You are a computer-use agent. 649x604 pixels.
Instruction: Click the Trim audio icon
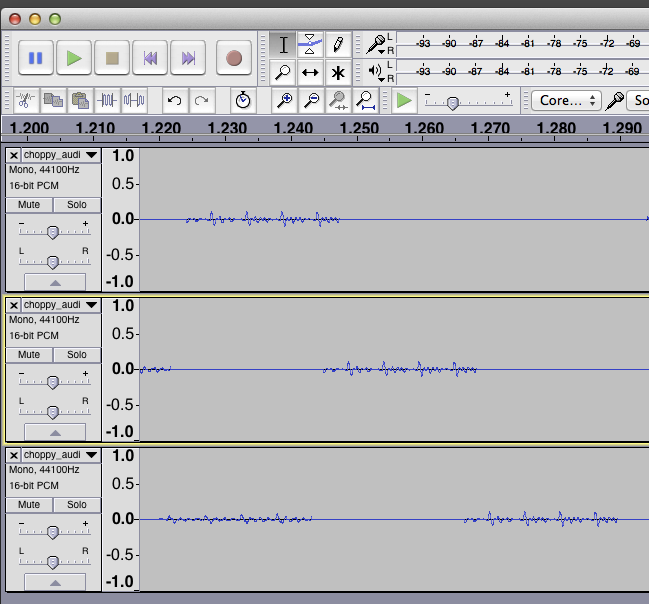tap(107, 100)
